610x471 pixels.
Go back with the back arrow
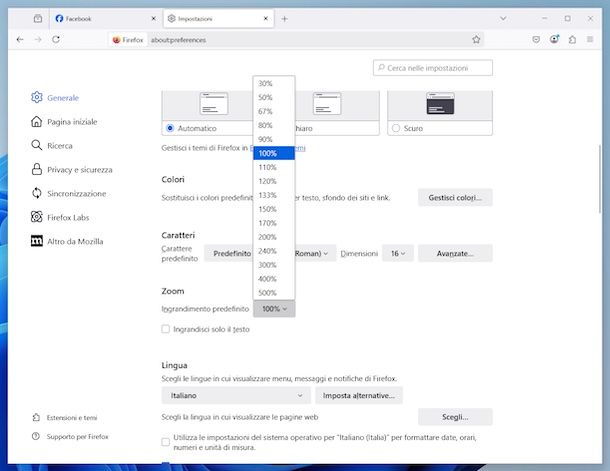pyautogui.click(x=20, y=39)
